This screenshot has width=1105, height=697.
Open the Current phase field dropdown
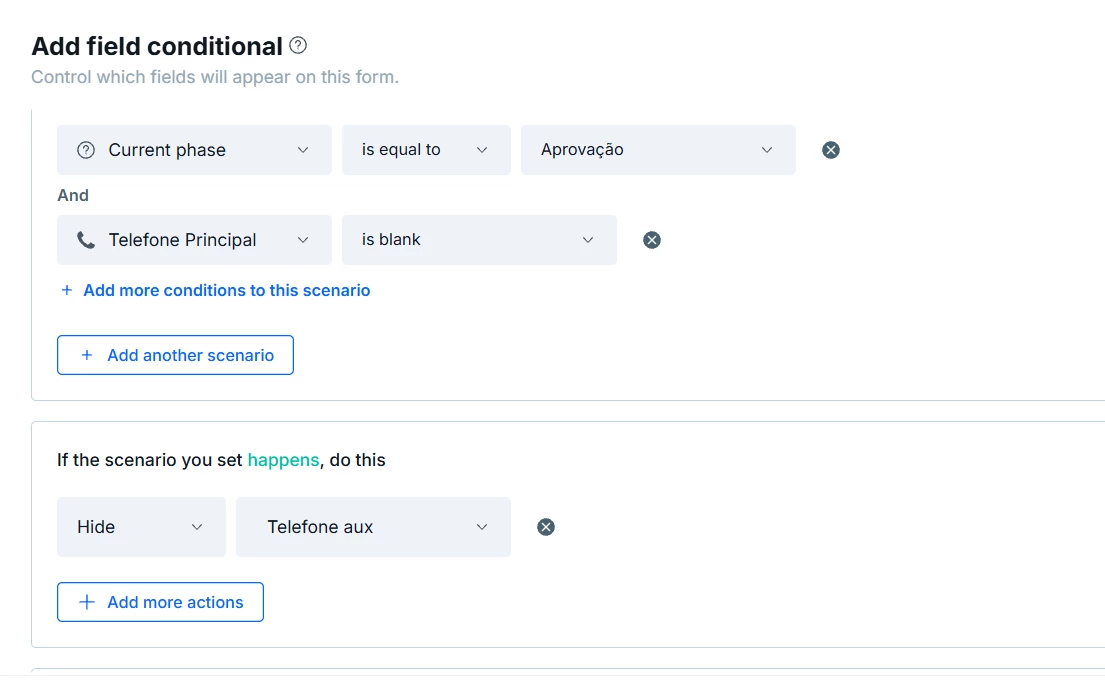(x=194, y=150)
